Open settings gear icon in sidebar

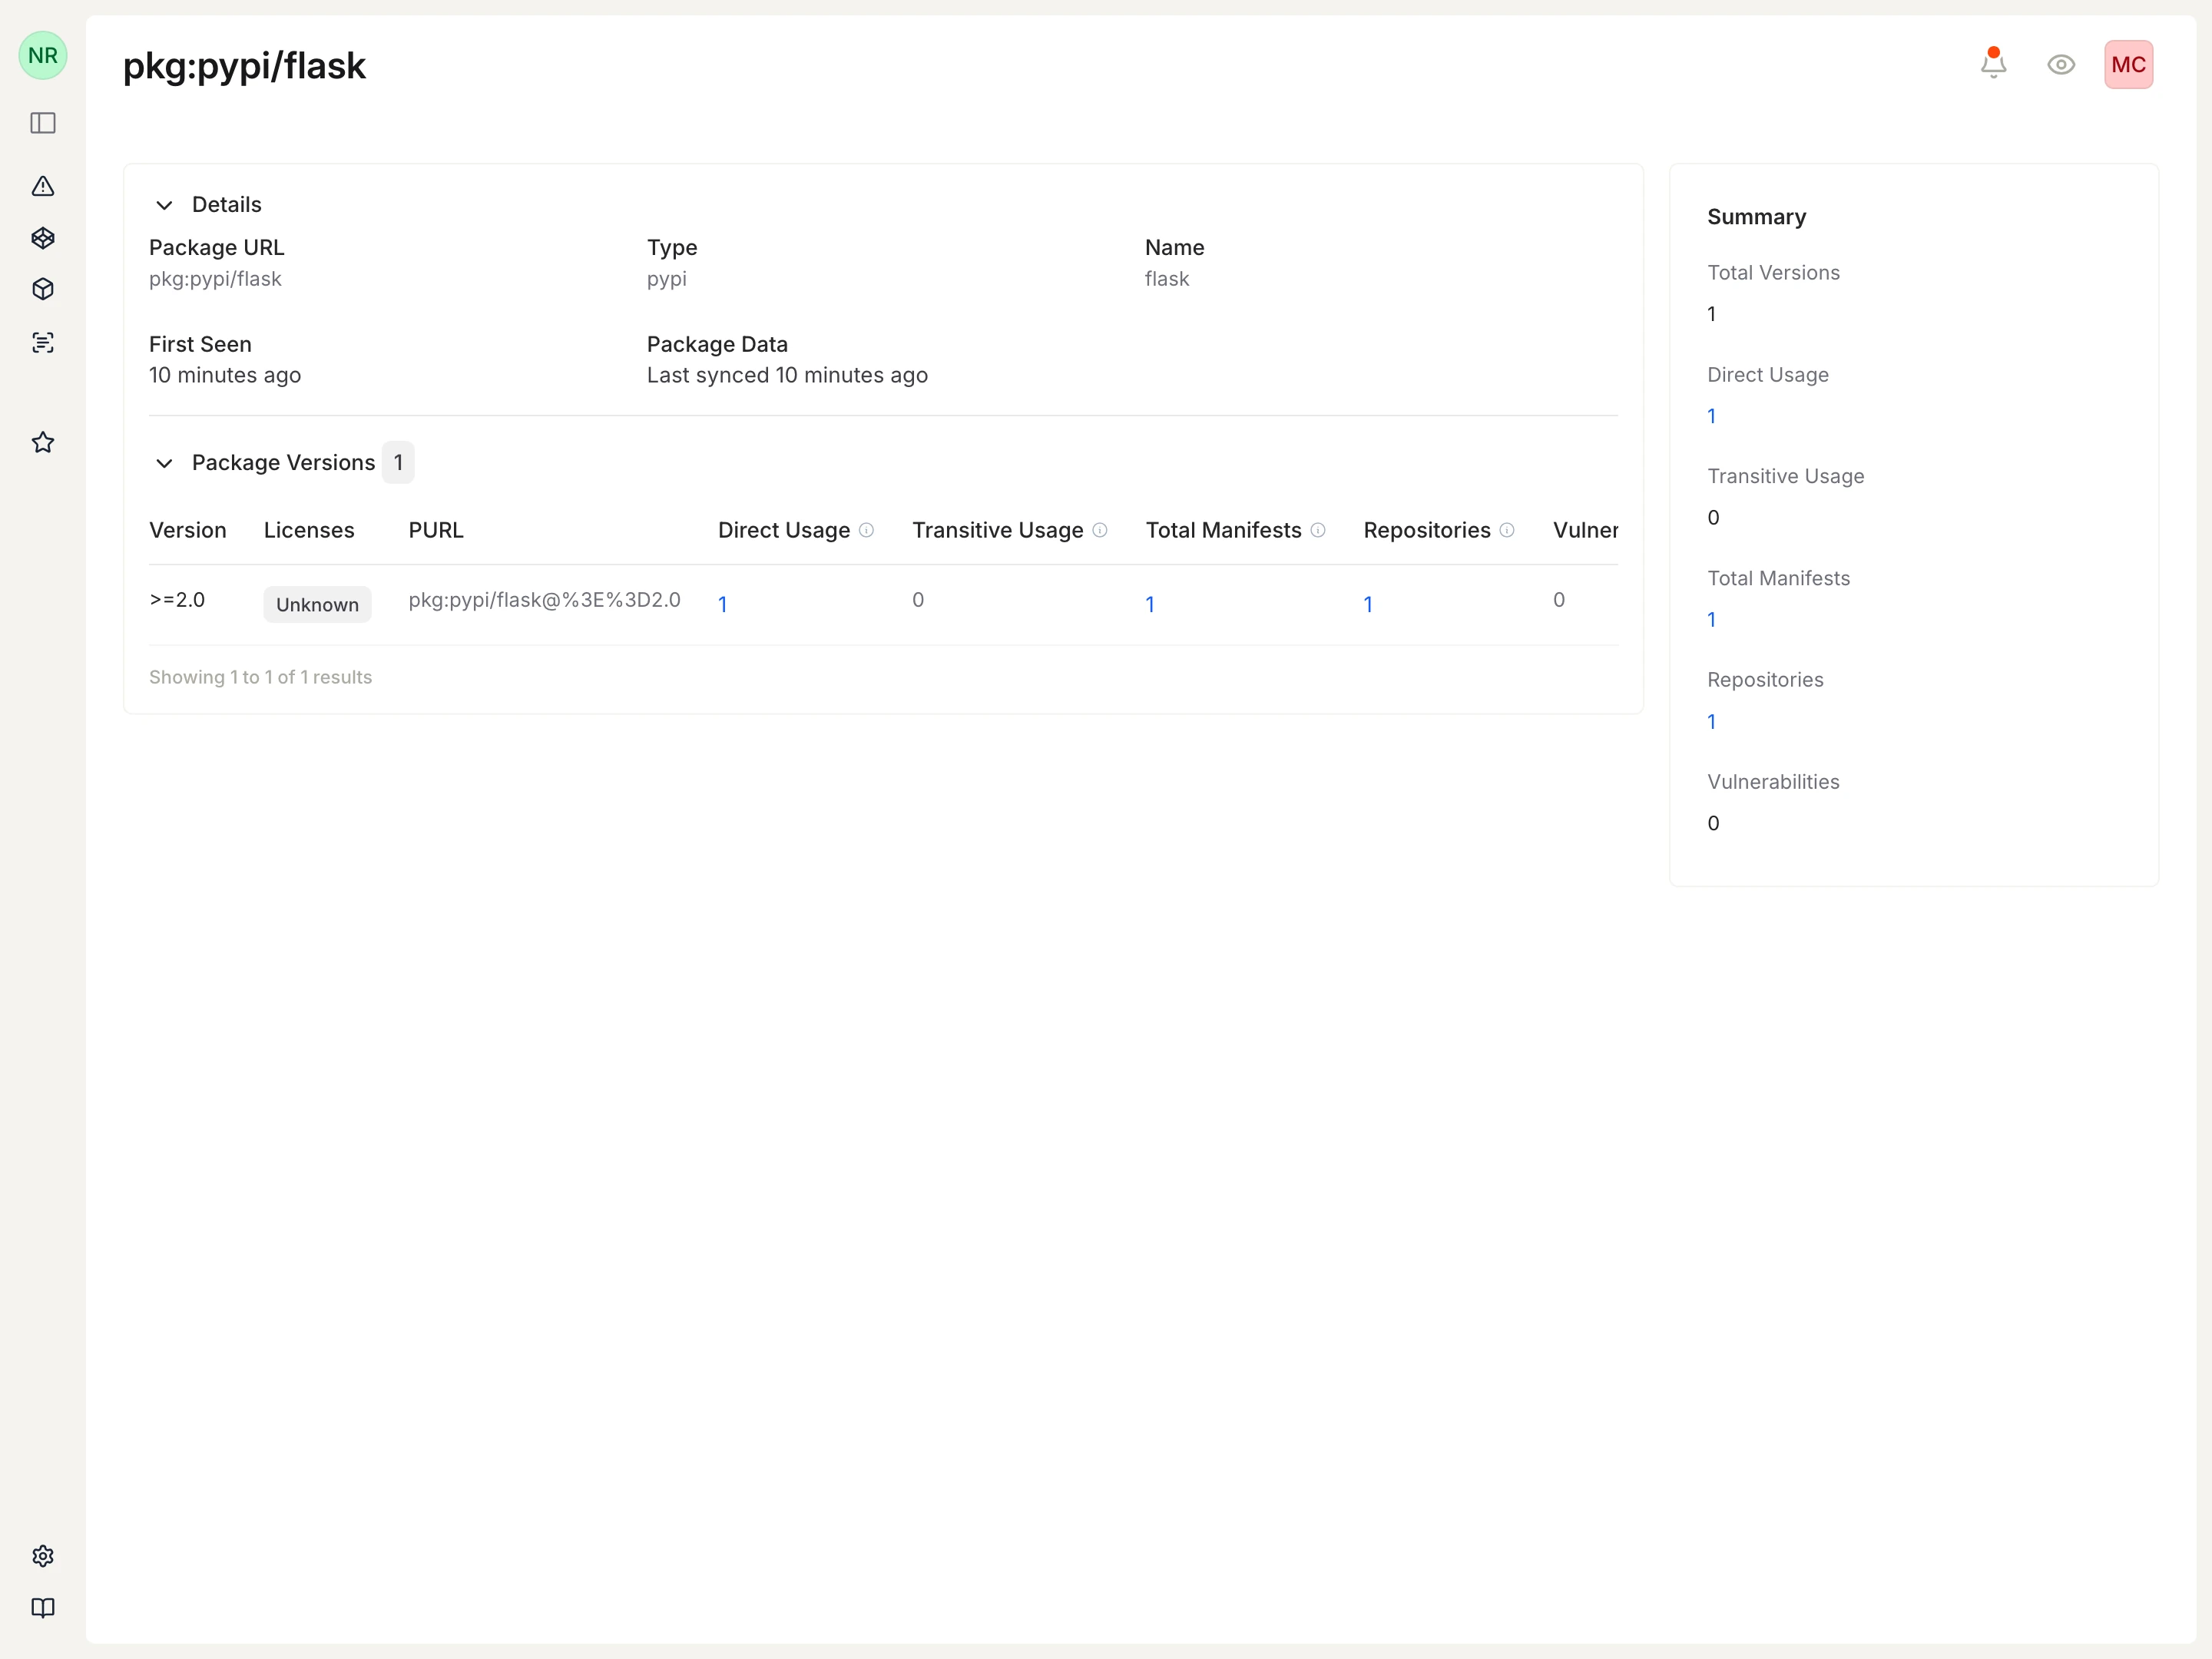(43, 1556)
